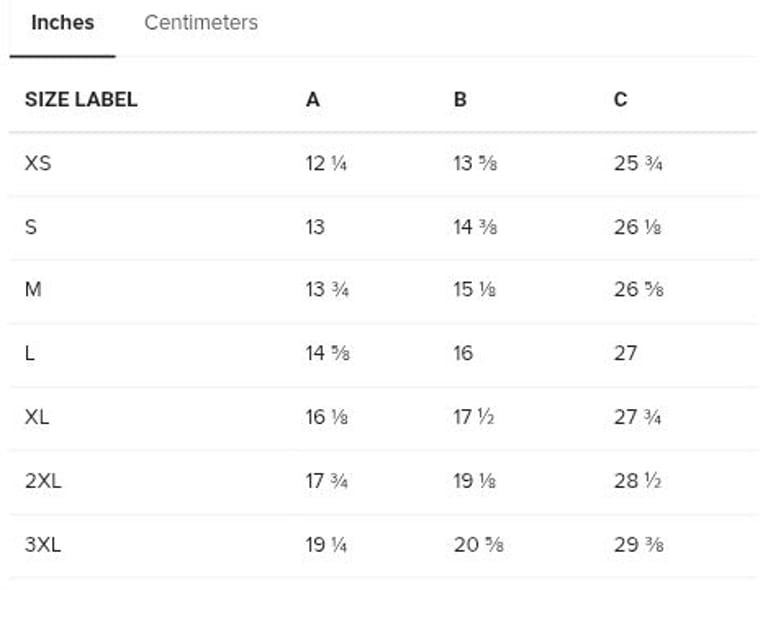
Task: Click column header A
Action: point(313,99)
